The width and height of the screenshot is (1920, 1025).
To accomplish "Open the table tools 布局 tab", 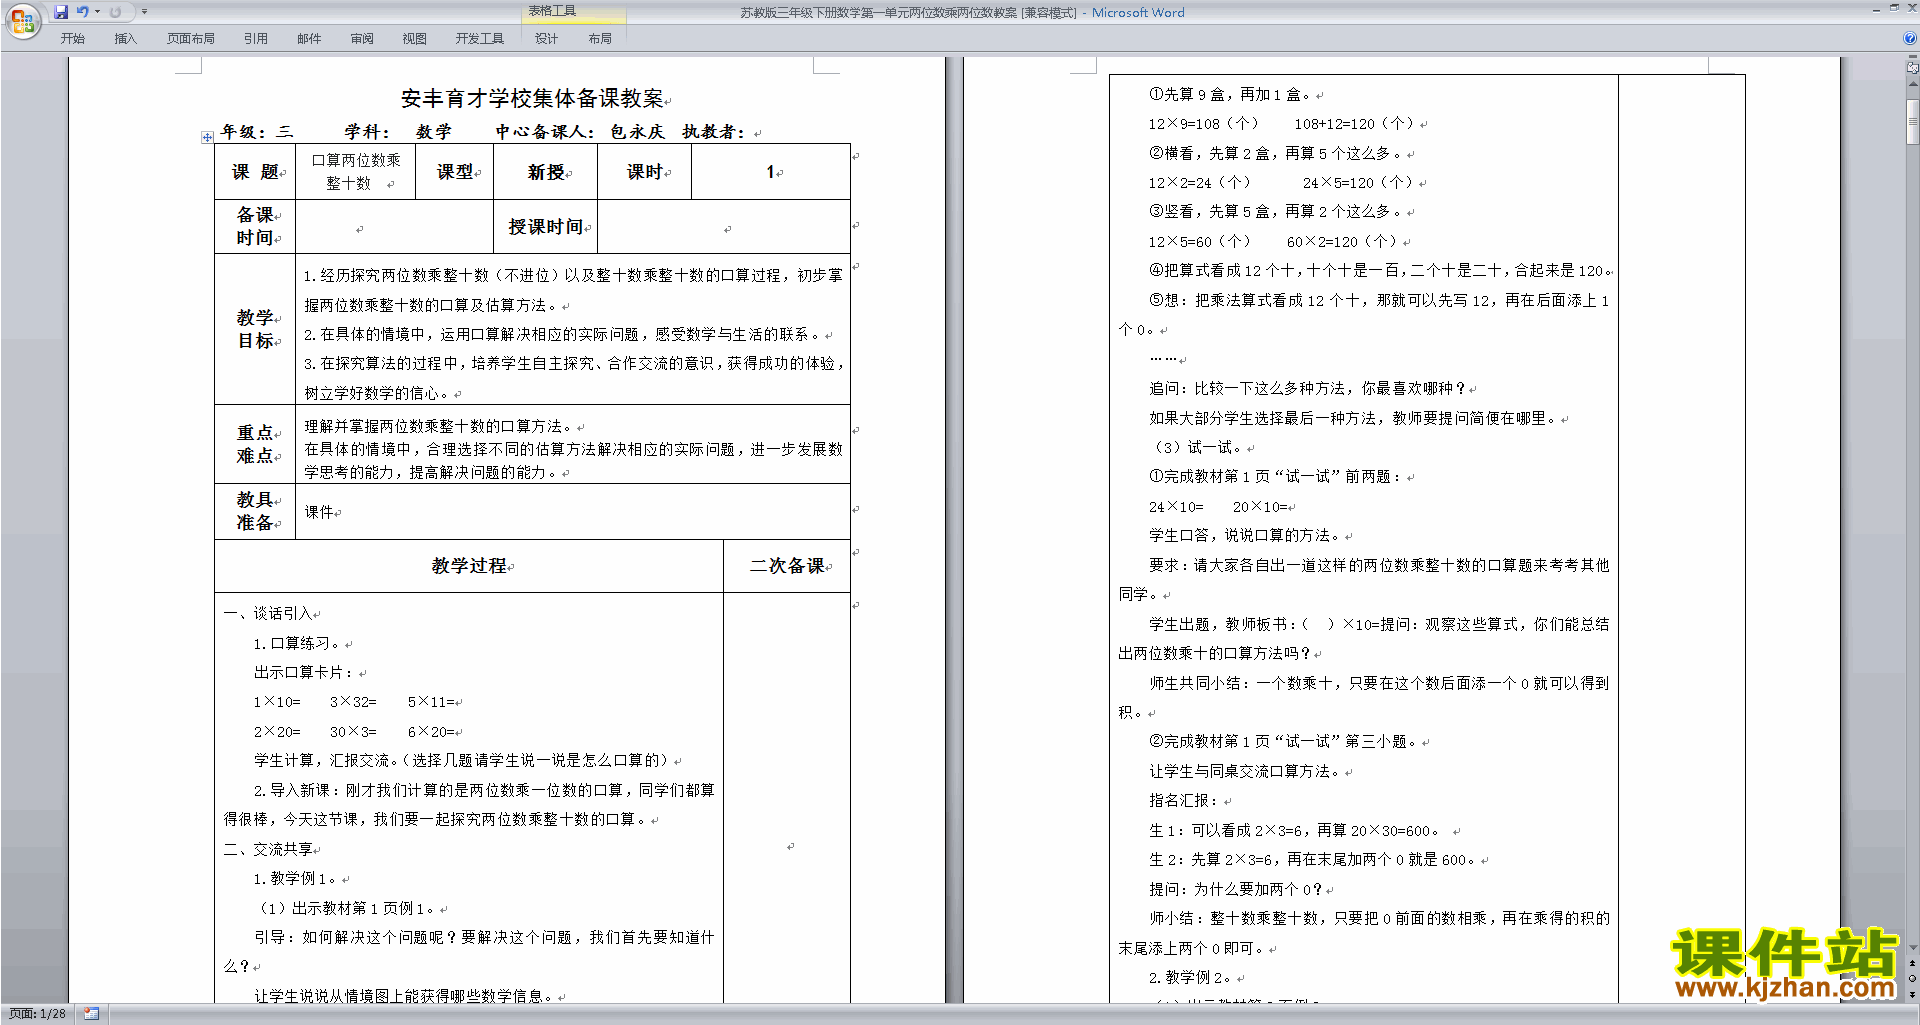I will click(600, 38).
